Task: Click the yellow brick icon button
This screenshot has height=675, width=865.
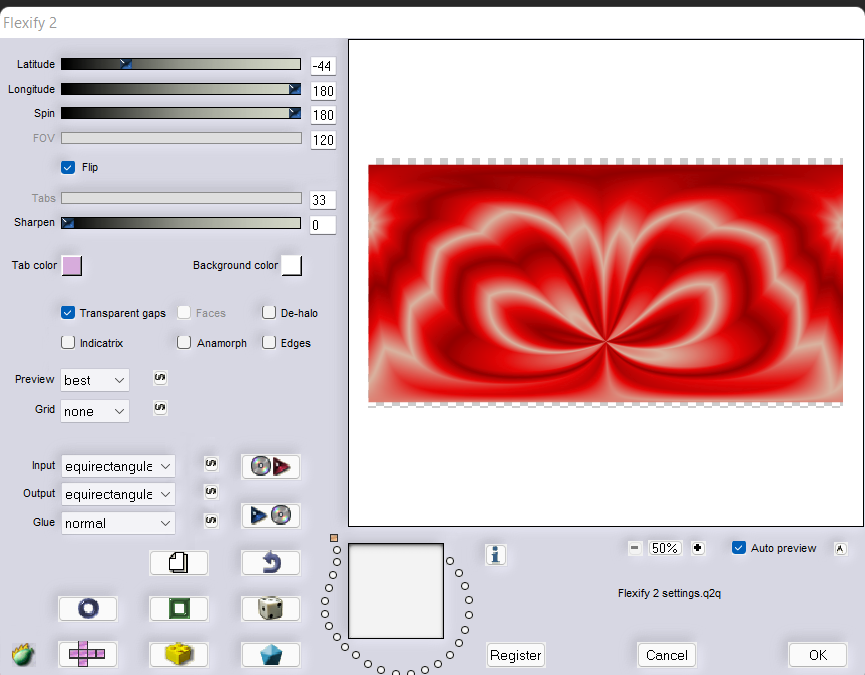Action: [179, 654]
